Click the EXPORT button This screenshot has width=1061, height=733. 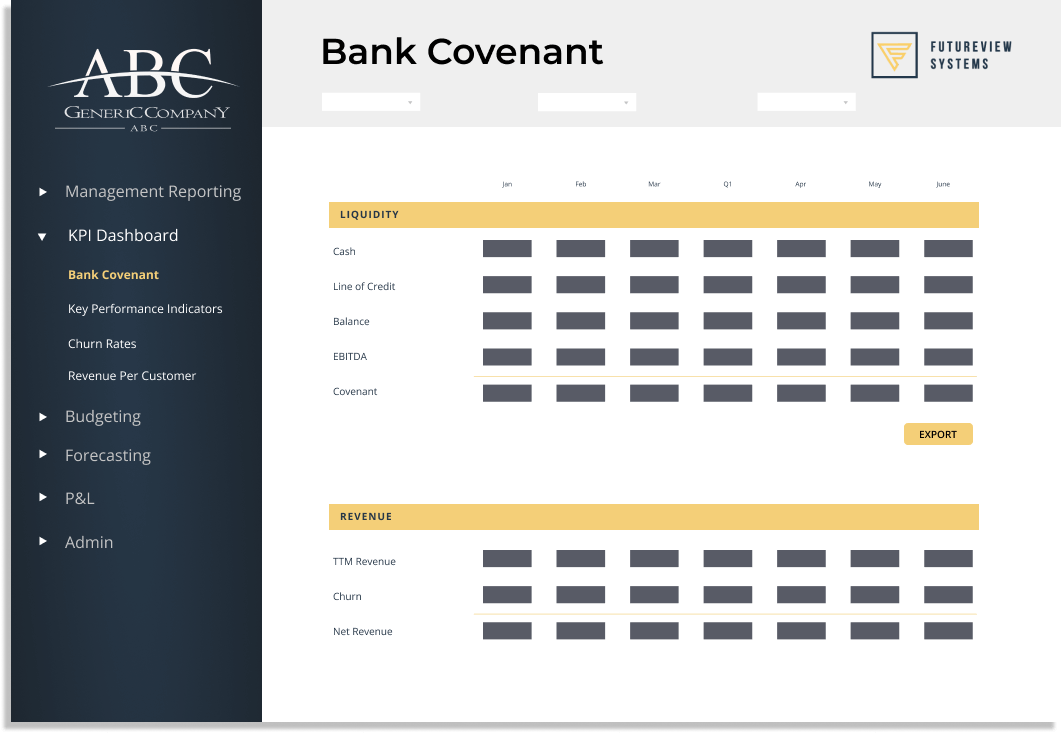coord(937,433)
